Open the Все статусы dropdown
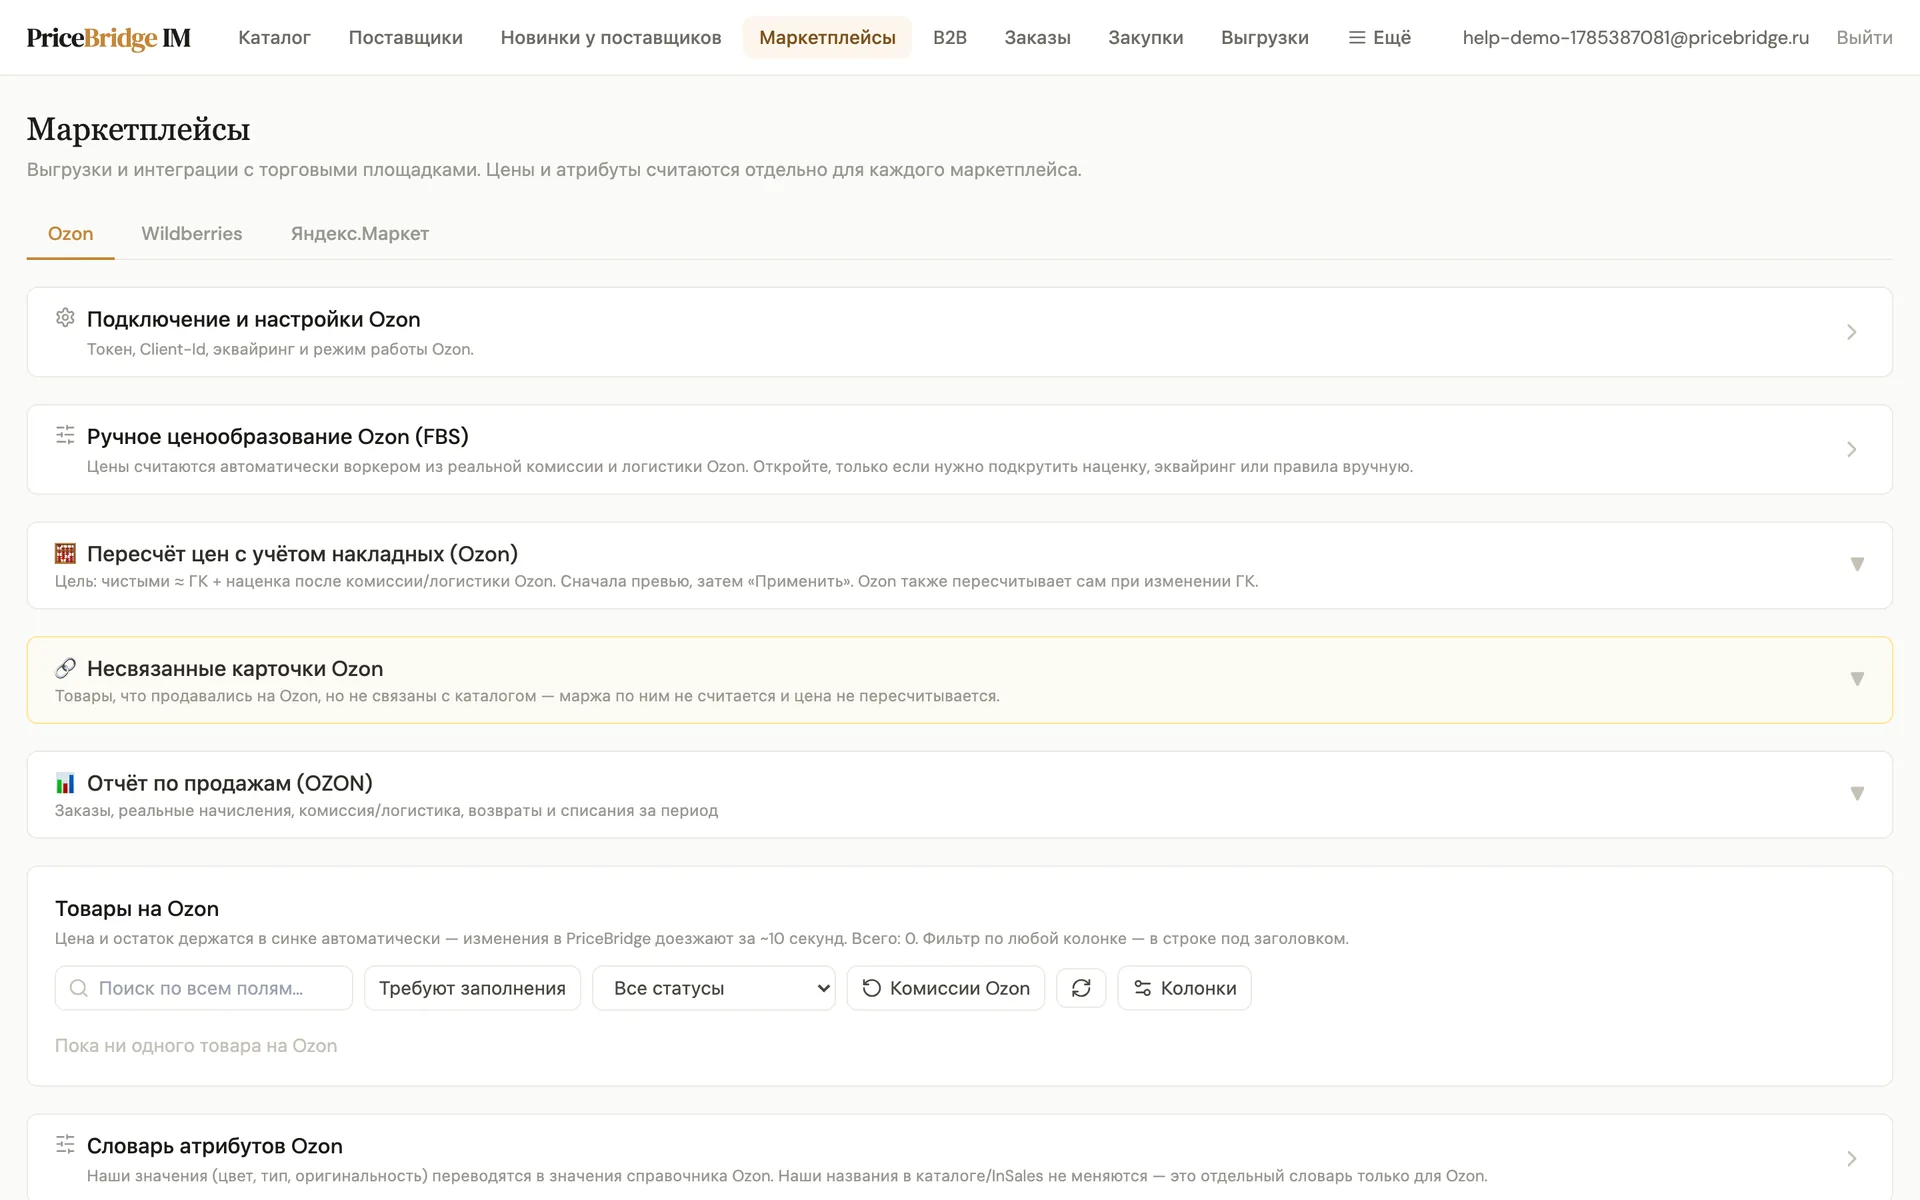The width and height of the screenshot is (1920, 1200). (x=714, y=988)
